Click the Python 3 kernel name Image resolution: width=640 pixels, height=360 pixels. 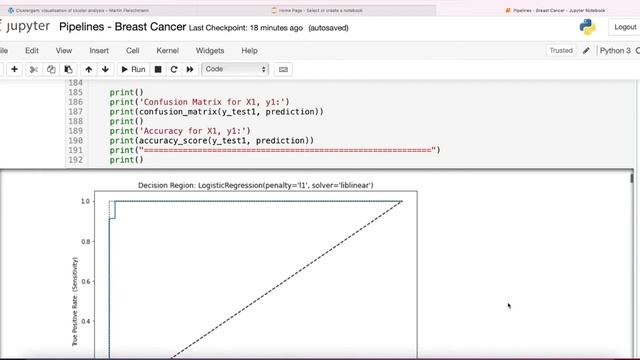[x=615, y=51]
